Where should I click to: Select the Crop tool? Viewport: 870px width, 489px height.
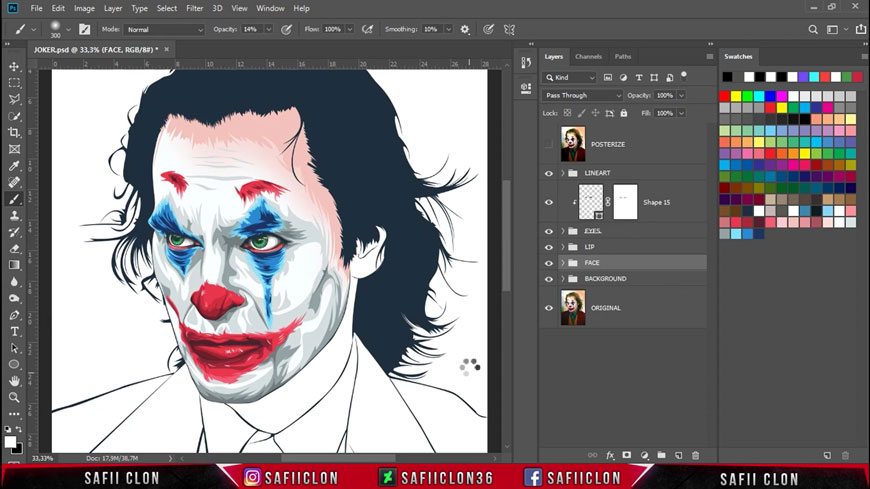(14, 132)
